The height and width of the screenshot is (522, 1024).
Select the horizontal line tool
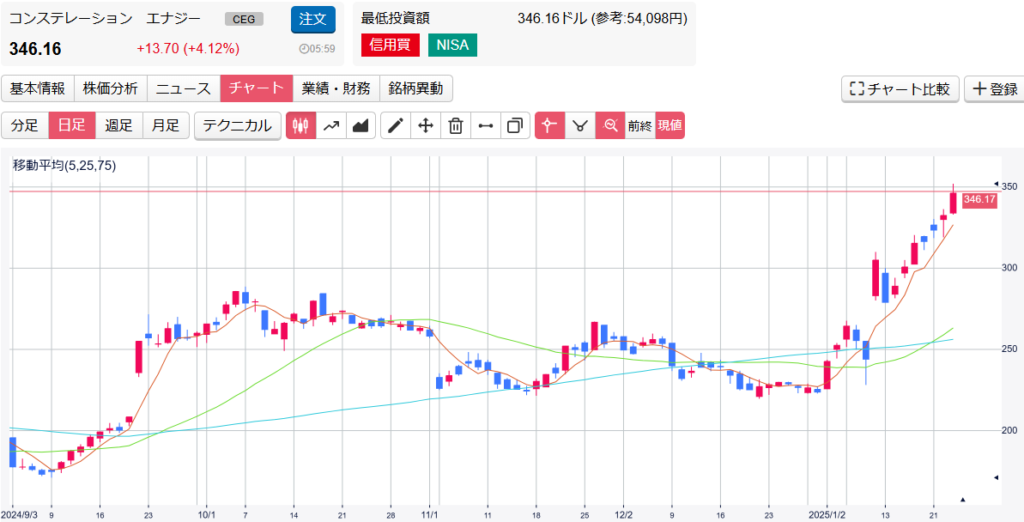(x=486, y=126)
